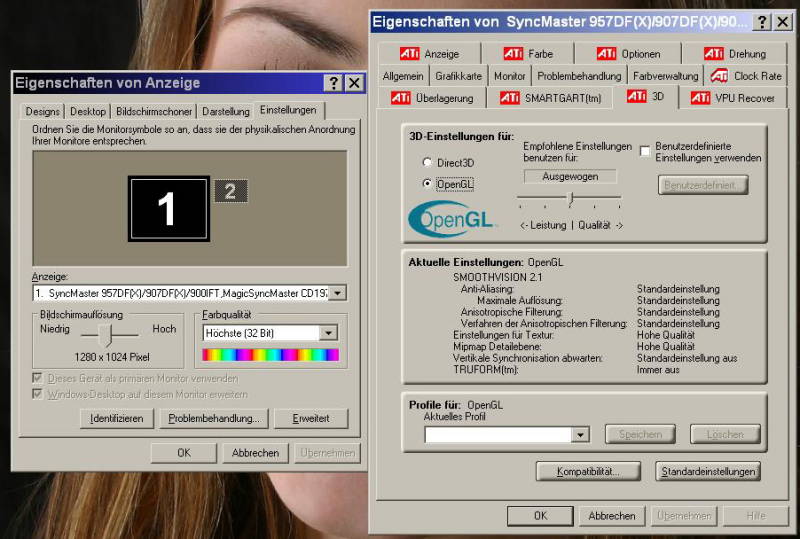Open the Darstellung tab
Viewport: 800px width, 539px height.
[226, 111]
